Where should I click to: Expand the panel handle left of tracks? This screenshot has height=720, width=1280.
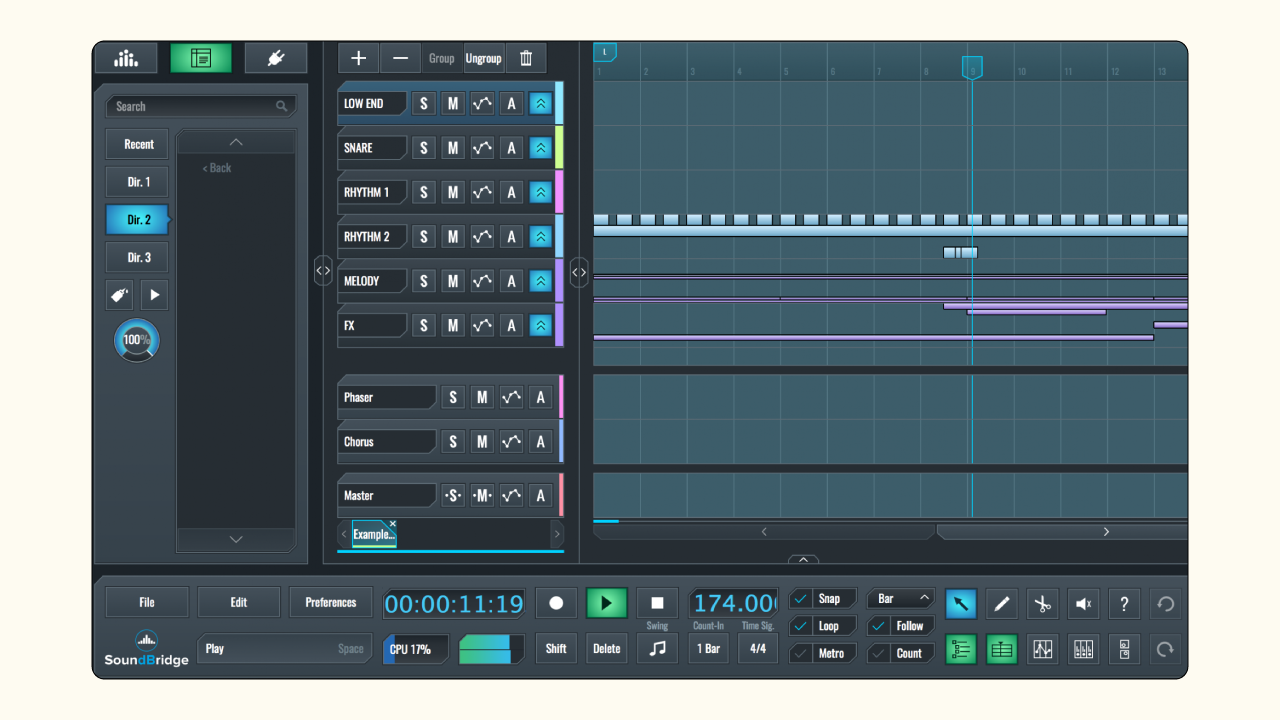point(323,270)
